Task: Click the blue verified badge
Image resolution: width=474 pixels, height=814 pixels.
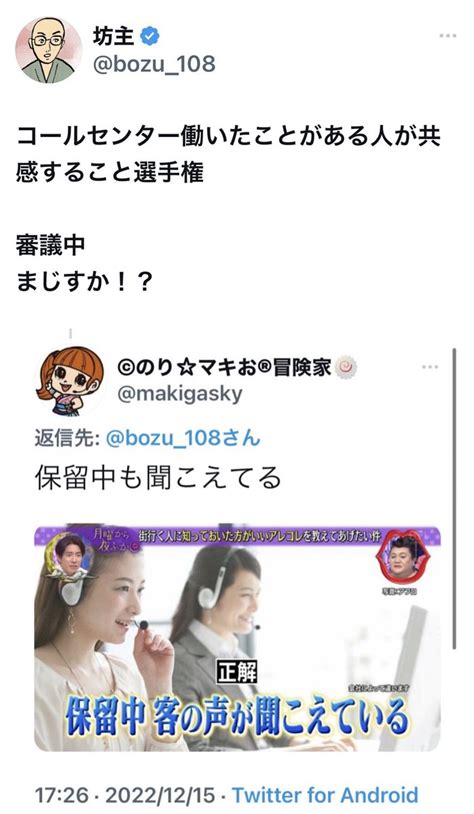Action: [x=151, y=37]
